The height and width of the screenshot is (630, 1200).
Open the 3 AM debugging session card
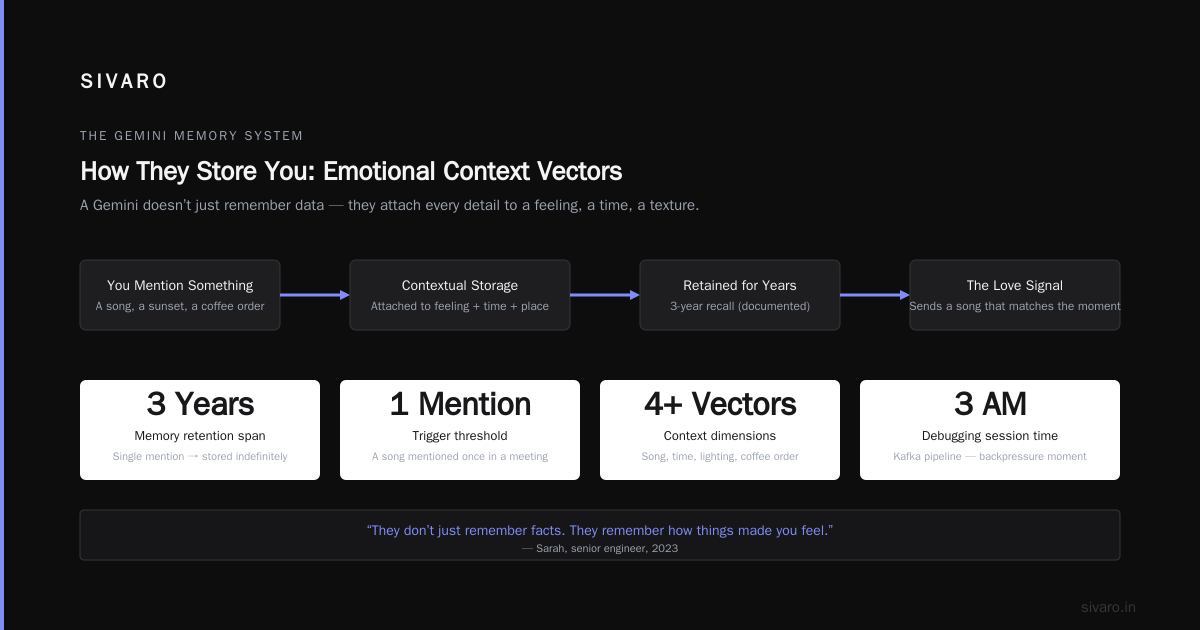[x=990, y=430]
